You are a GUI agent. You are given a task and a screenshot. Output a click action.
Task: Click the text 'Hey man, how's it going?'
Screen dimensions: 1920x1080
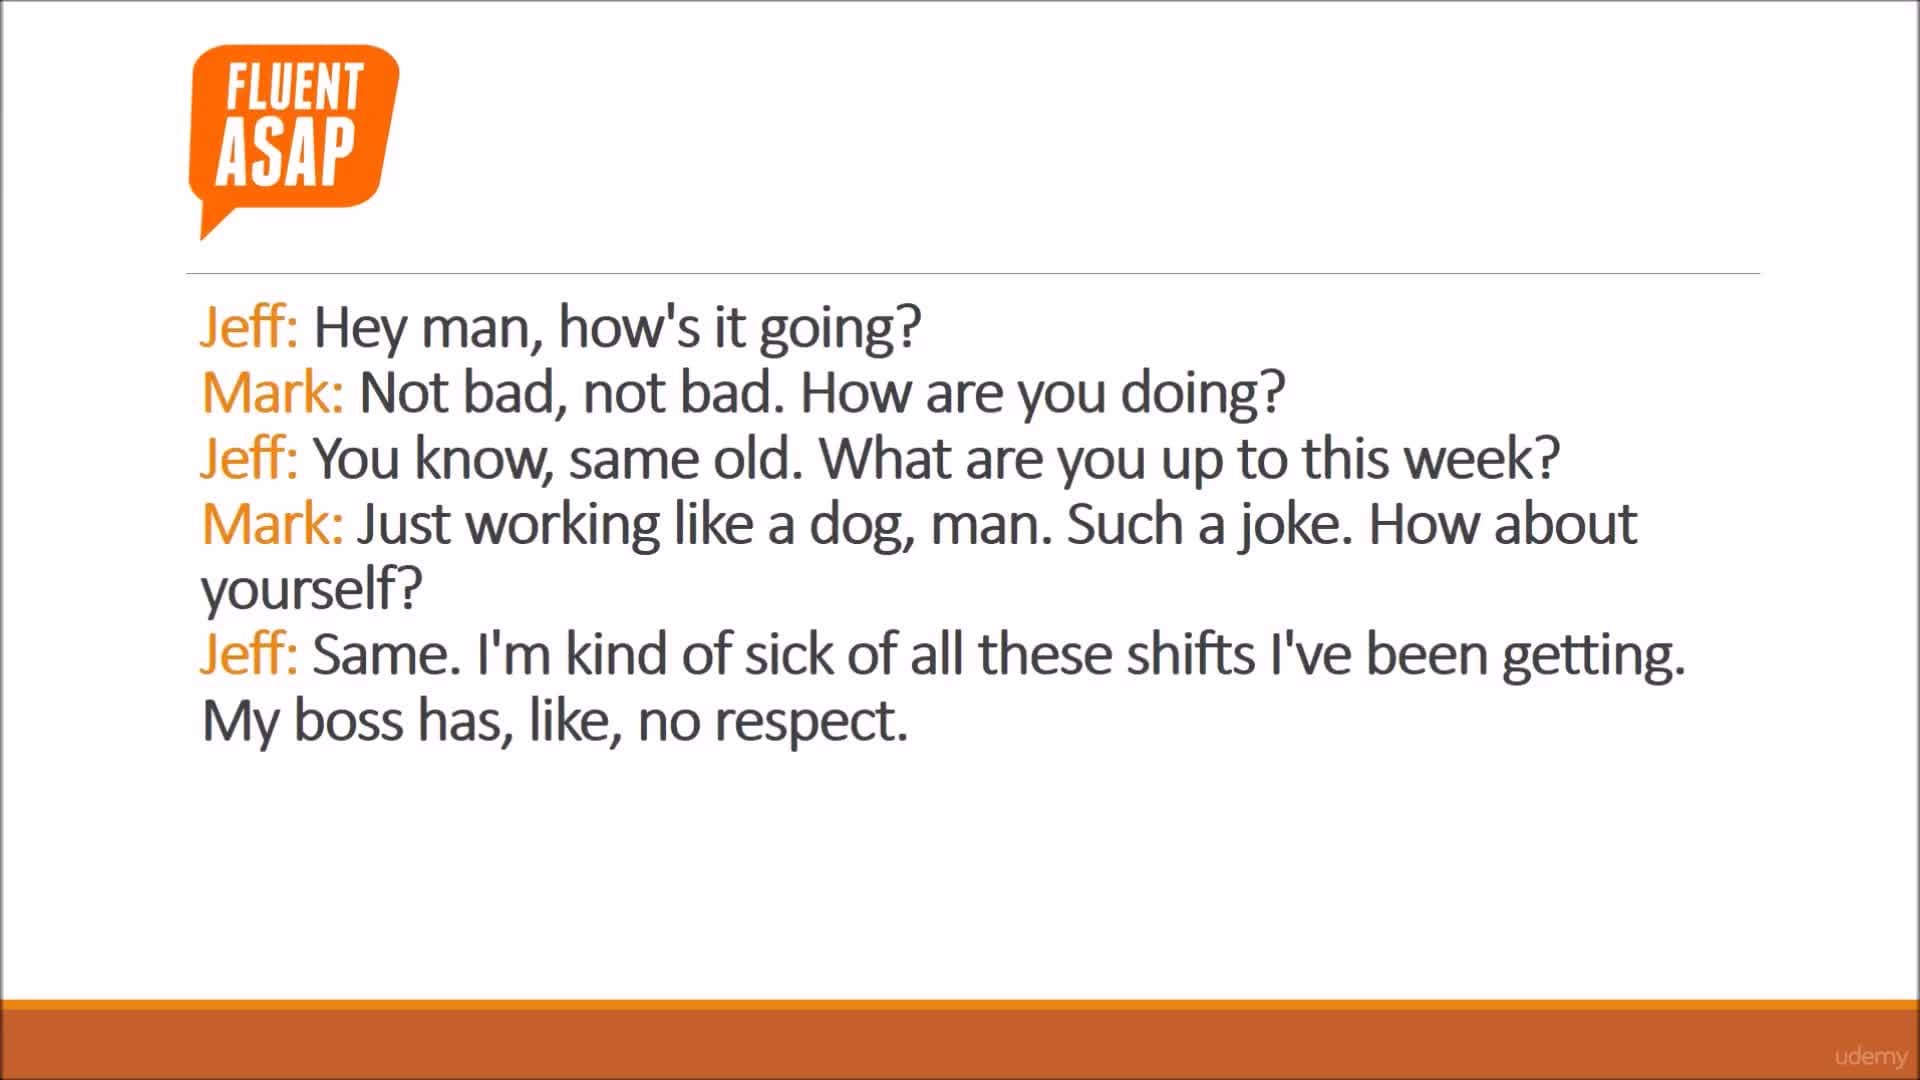point(617,328)
